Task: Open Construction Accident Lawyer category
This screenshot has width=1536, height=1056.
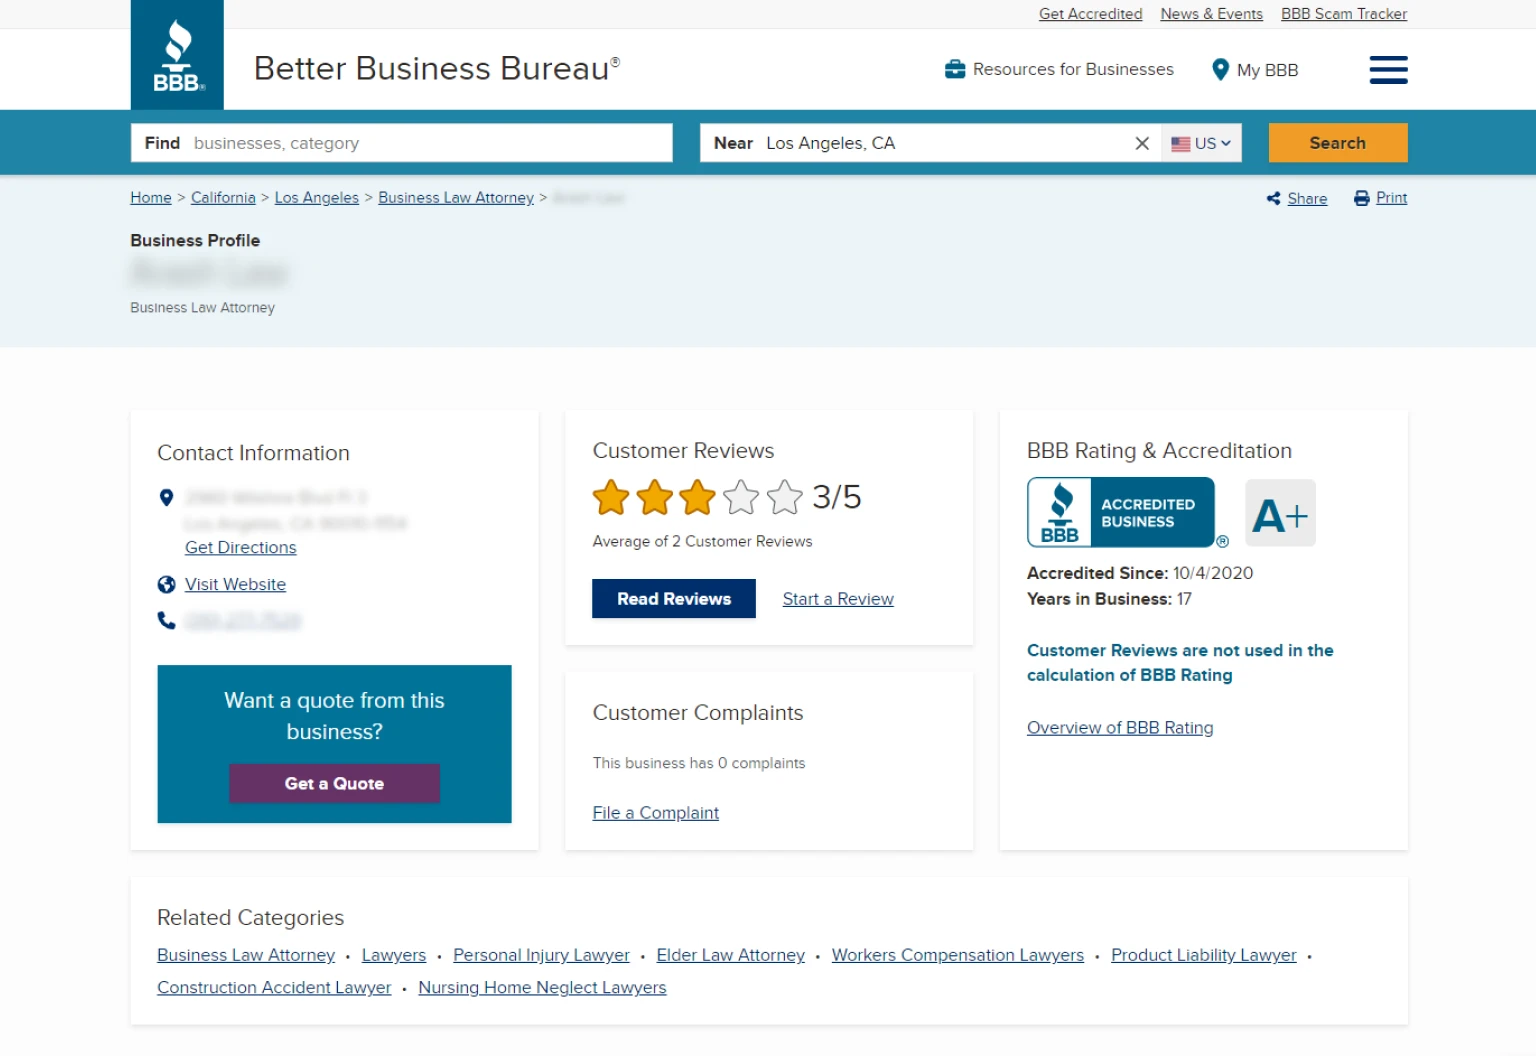Action: (274, 988)
